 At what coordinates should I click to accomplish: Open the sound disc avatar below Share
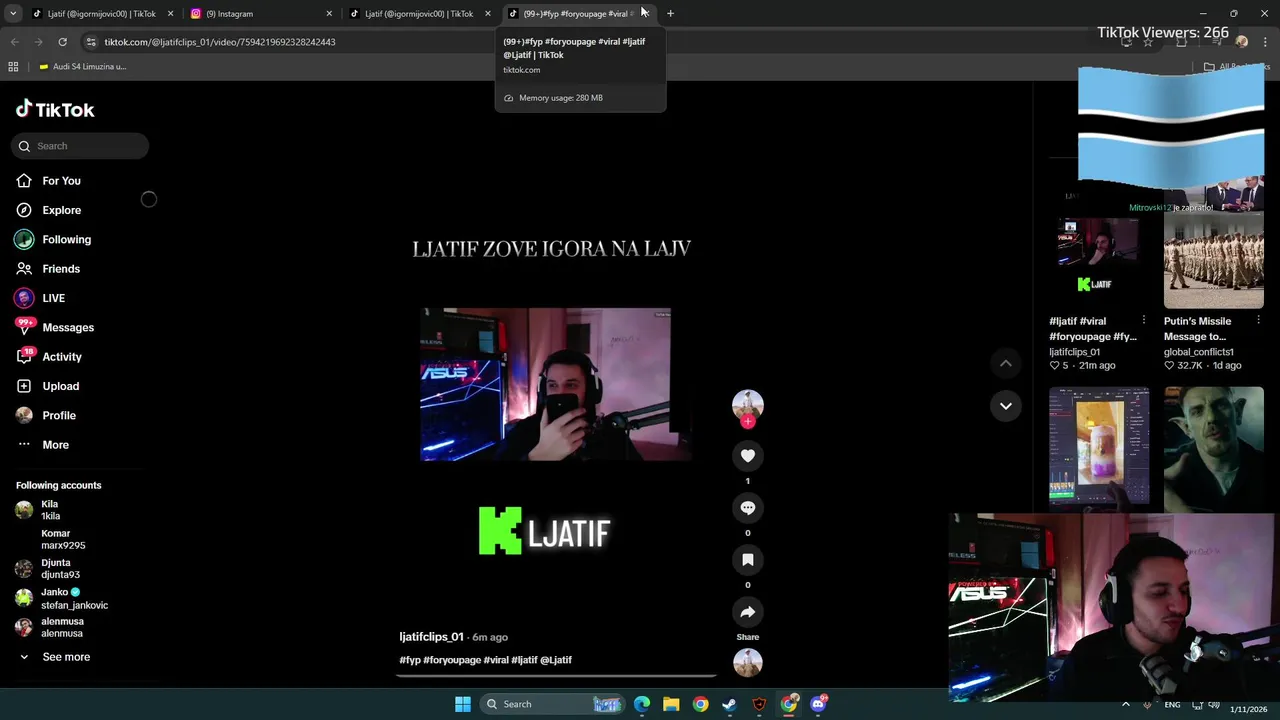pos(747,662)
